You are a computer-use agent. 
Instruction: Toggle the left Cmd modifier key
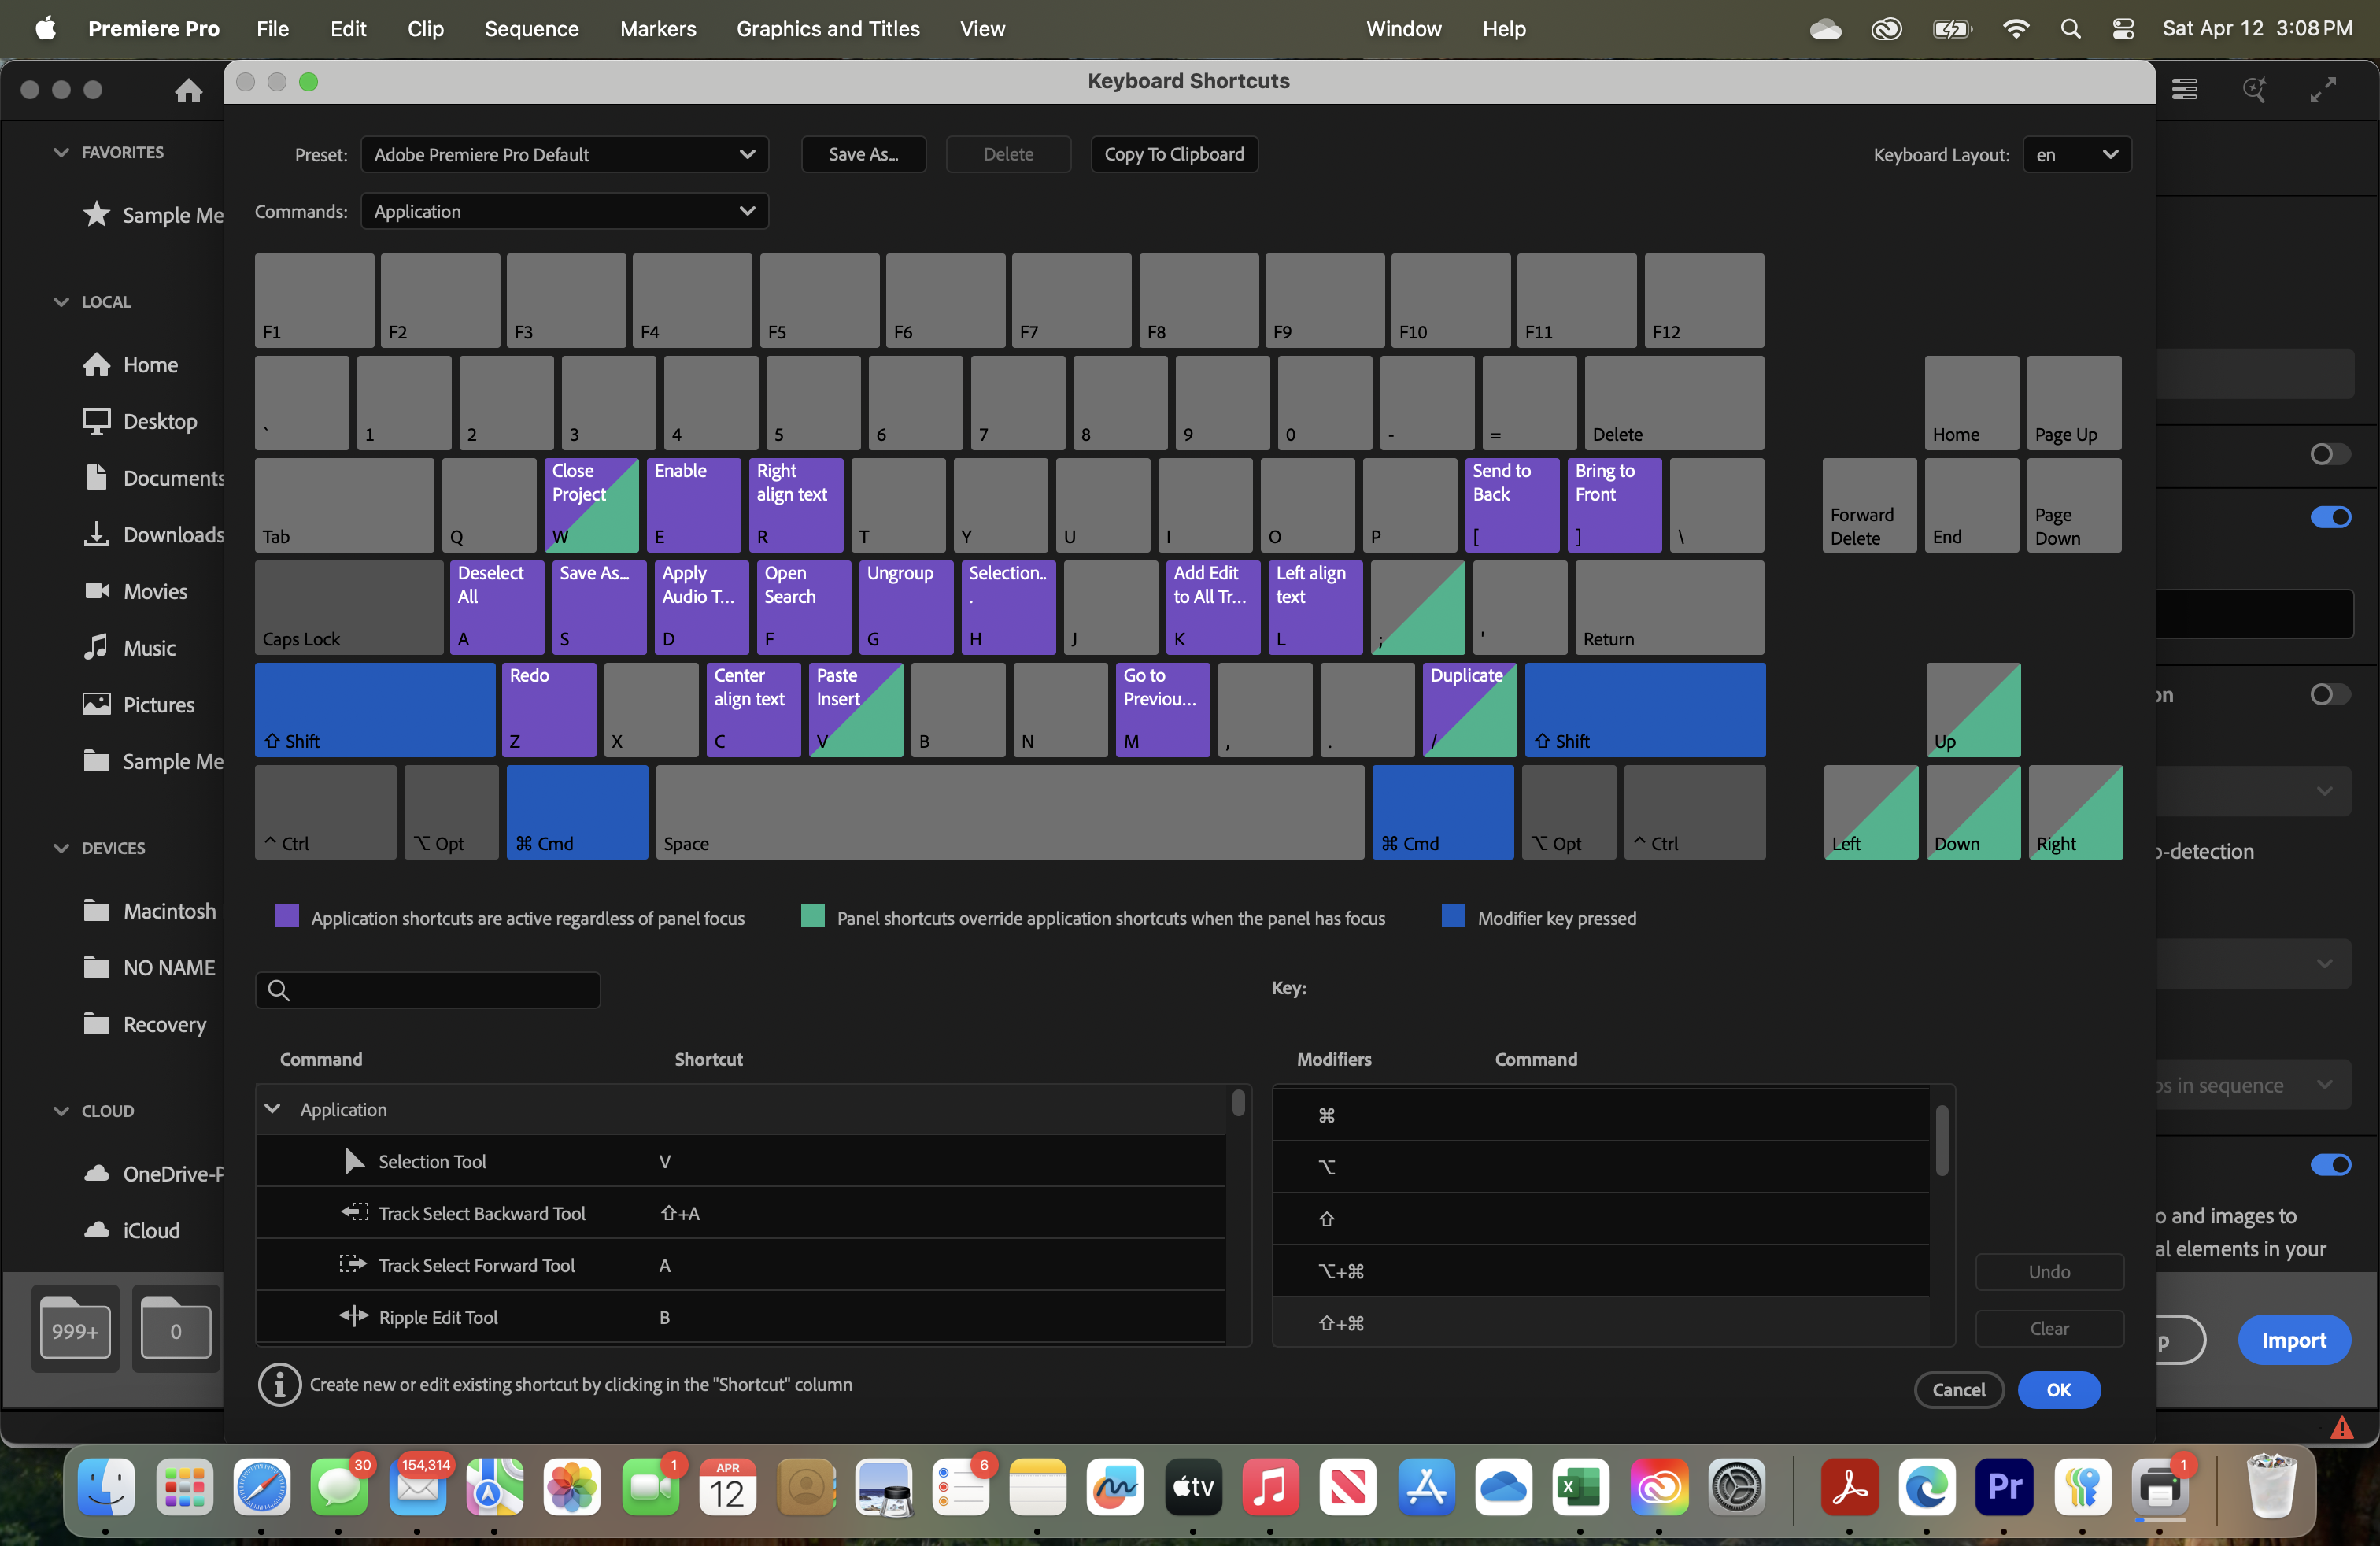(577, 812)
